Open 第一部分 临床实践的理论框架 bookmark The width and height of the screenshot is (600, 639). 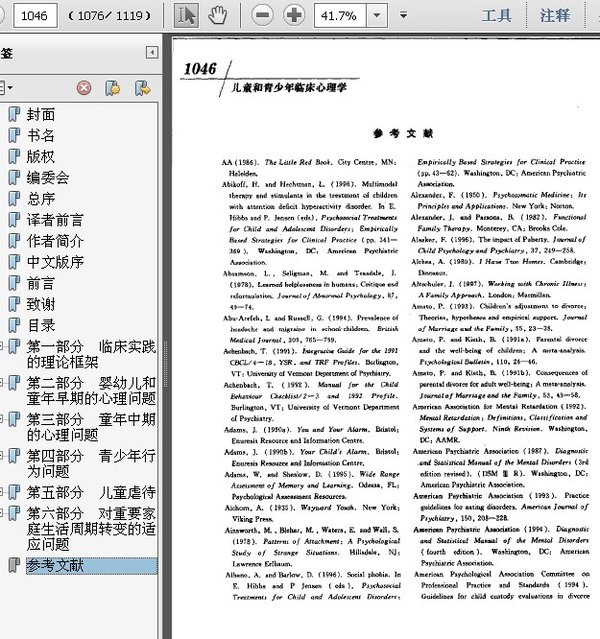91,354
